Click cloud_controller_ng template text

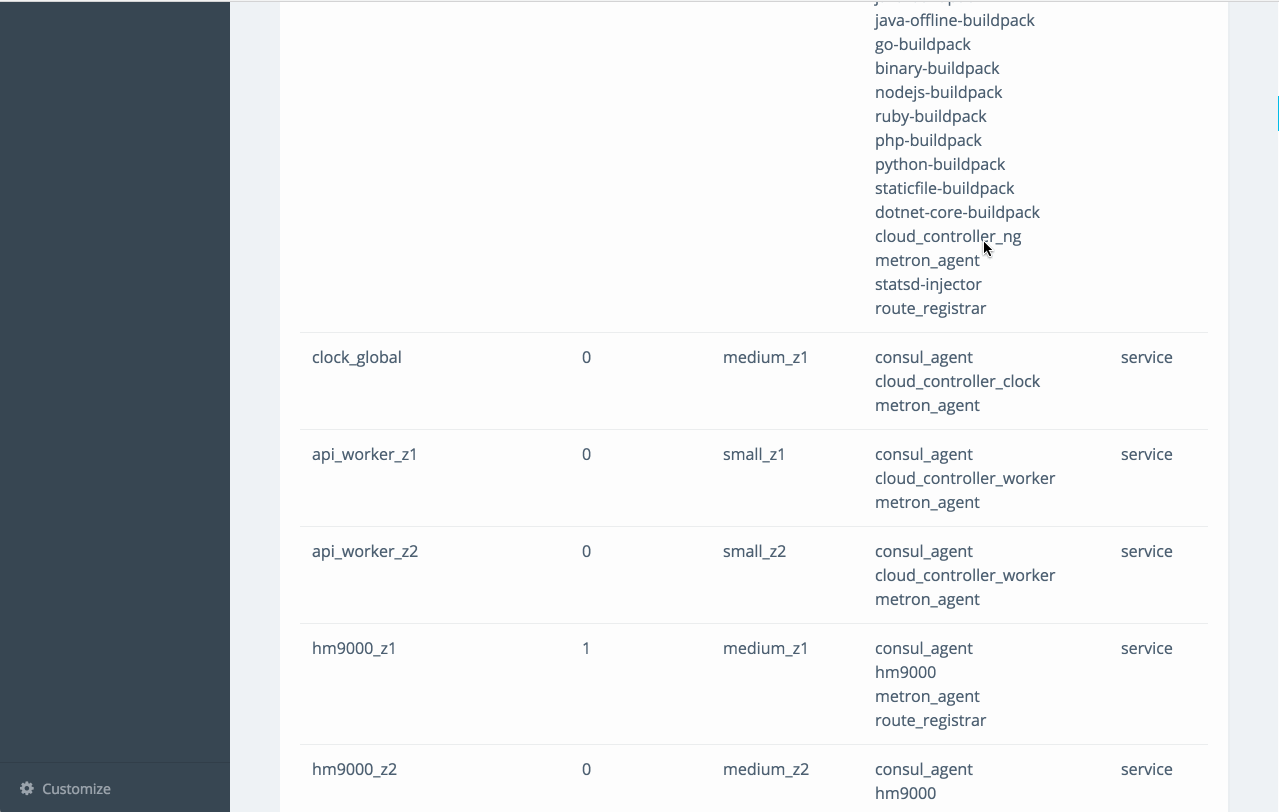click(948, 237)
